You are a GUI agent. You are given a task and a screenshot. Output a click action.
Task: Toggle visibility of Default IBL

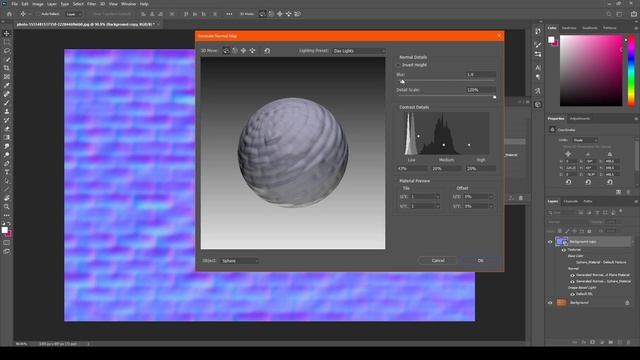click(572, 294)
